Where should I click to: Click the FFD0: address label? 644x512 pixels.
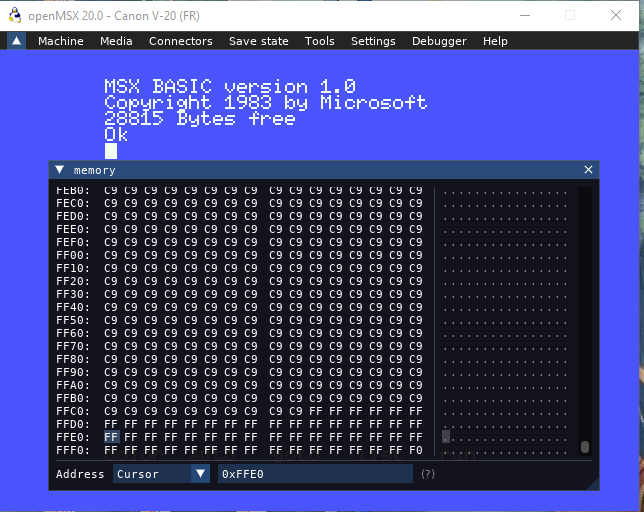[73, 424]
